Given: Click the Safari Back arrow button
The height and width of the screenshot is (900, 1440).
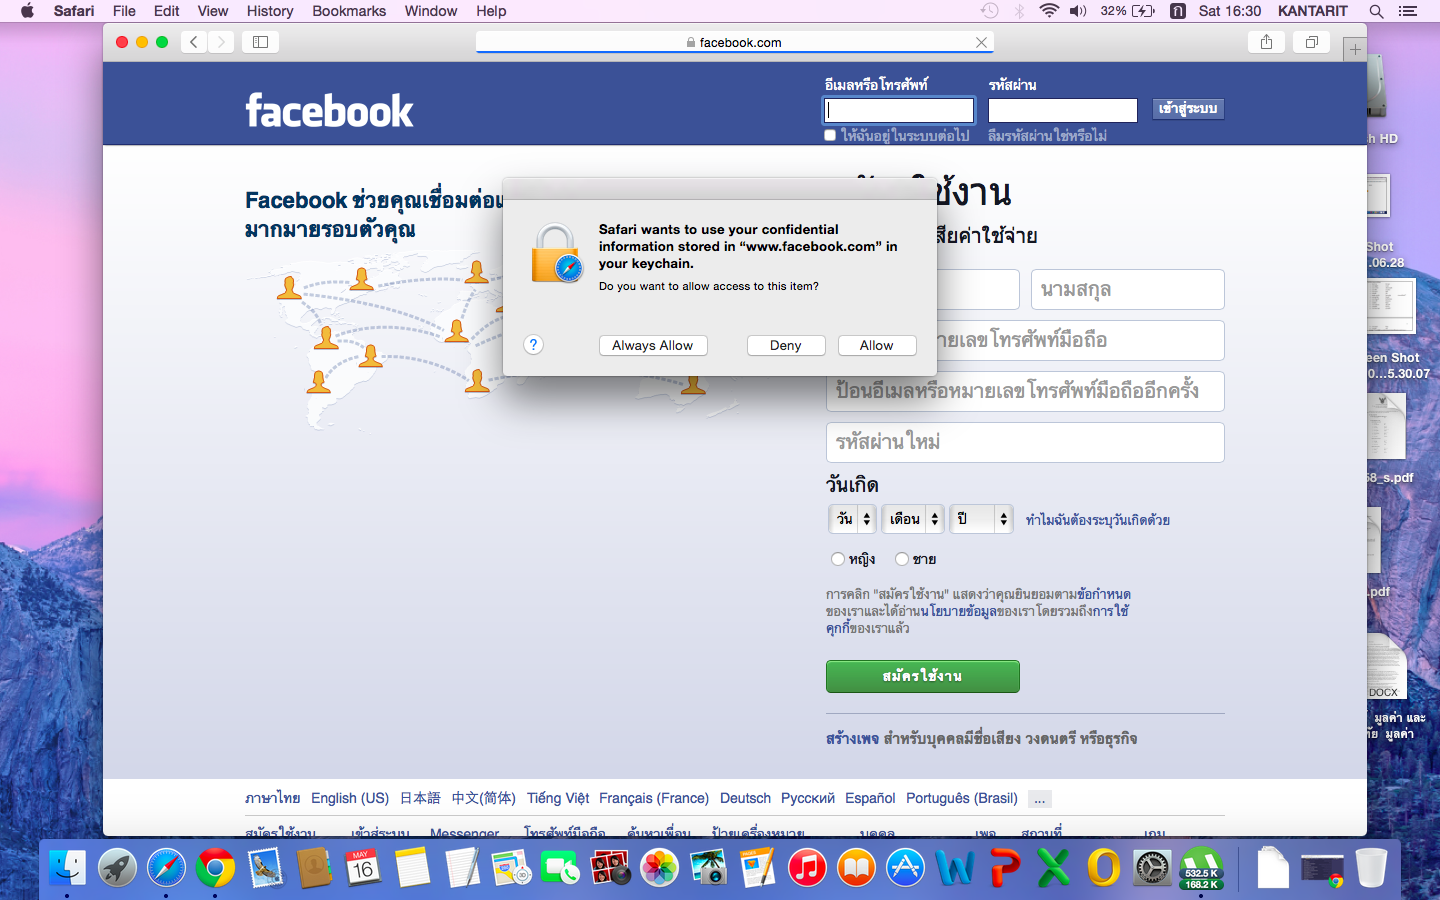Looking at the screenshot, I should point(194,42).
